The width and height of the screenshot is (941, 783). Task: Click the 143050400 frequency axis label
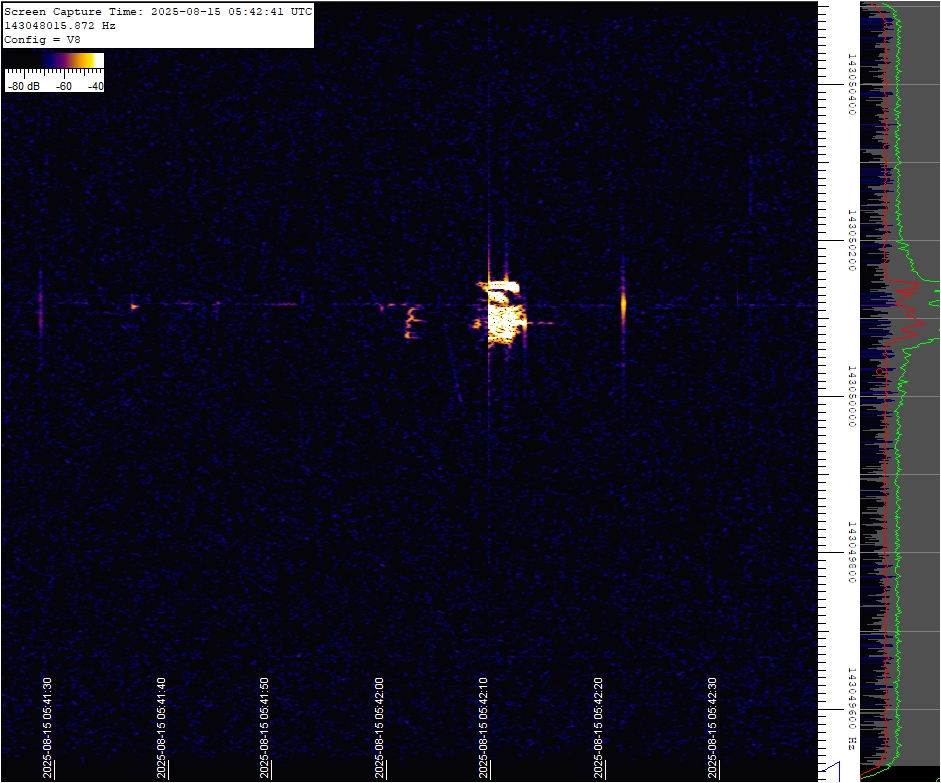point(851,85)
